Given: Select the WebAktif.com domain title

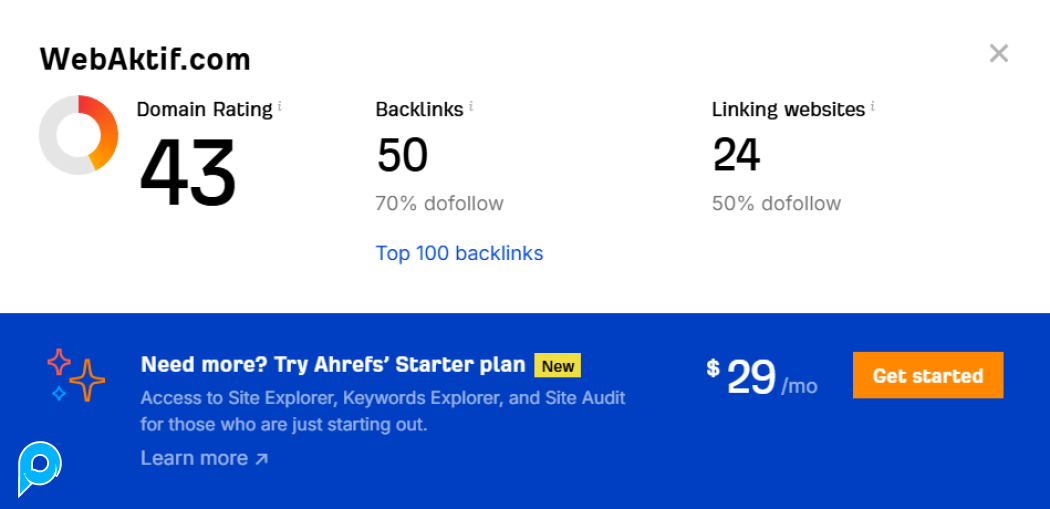Looking at the screenshot, I should pyautogui.click(x=145, y=60).
